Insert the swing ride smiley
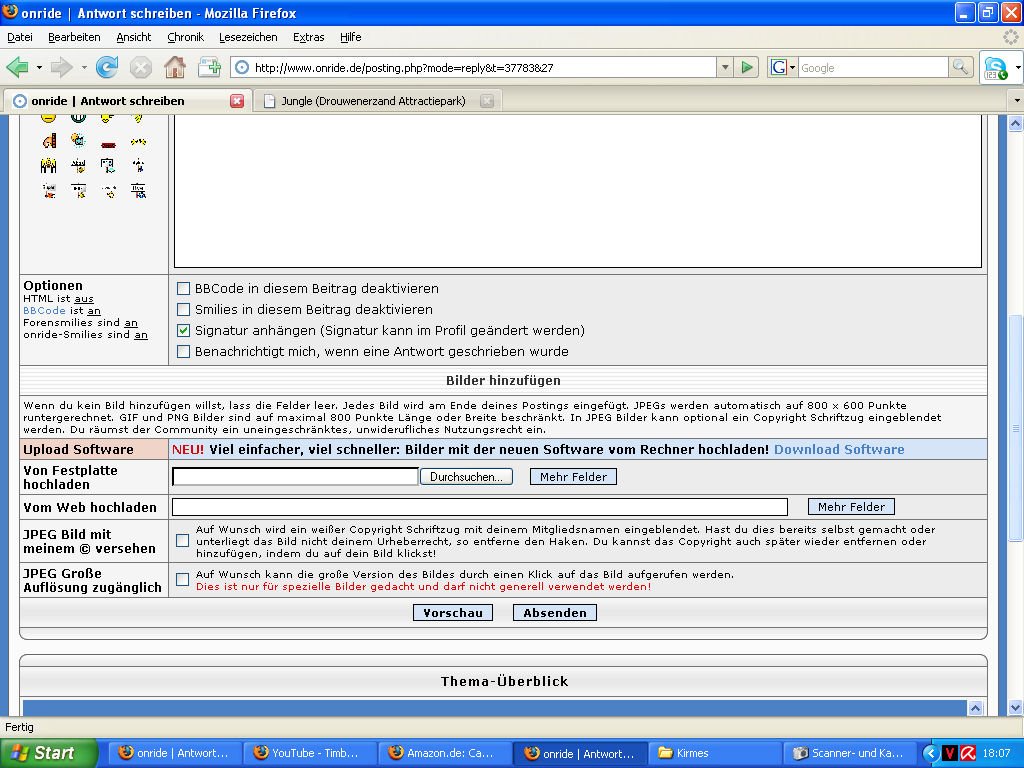 point(78,165)
